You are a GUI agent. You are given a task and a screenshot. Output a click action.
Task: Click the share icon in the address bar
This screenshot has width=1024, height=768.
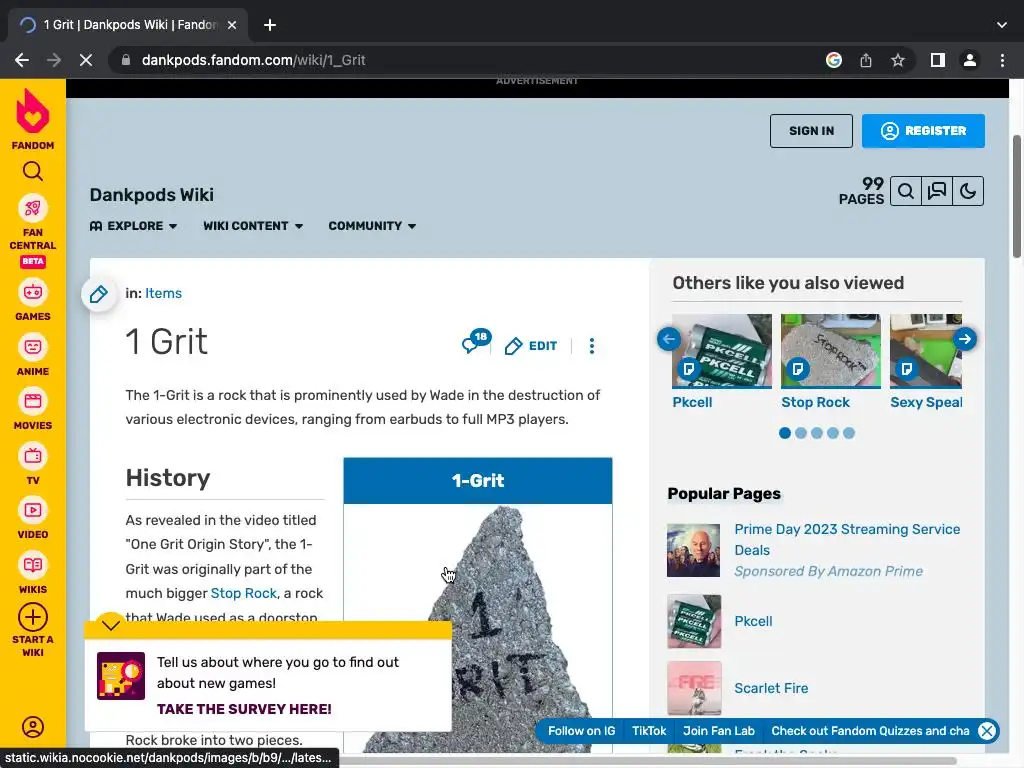tap(866, 60)
